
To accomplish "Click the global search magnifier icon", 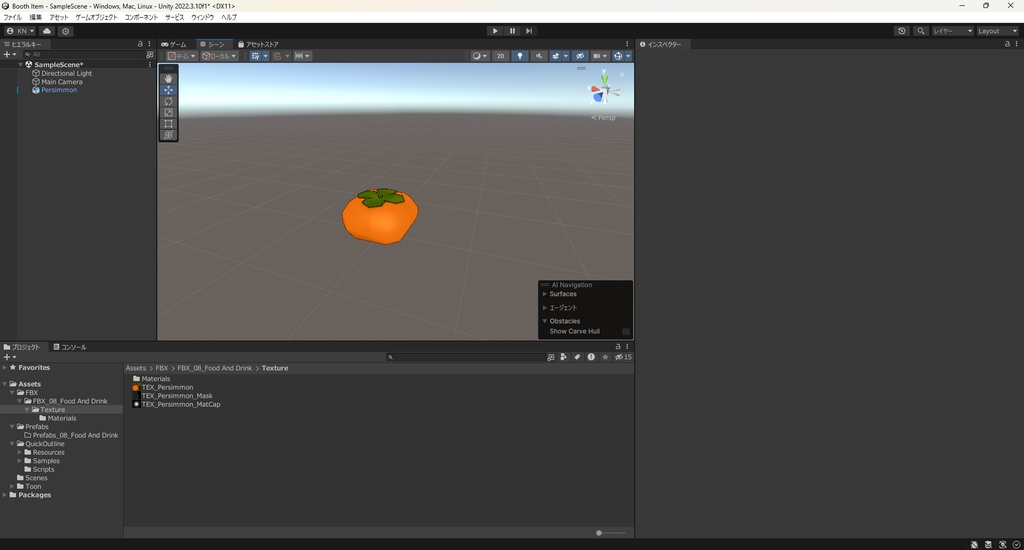I will pos(921,31).
